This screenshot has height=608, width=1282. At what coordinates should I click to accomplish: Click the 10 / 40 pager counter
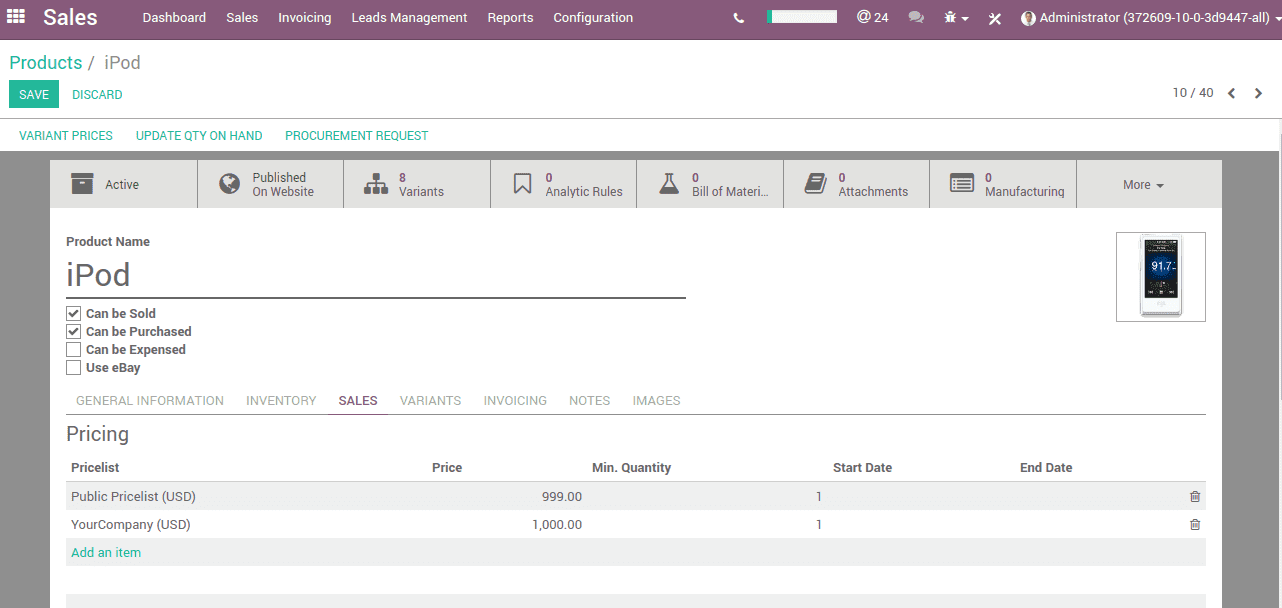point(1193,93)
